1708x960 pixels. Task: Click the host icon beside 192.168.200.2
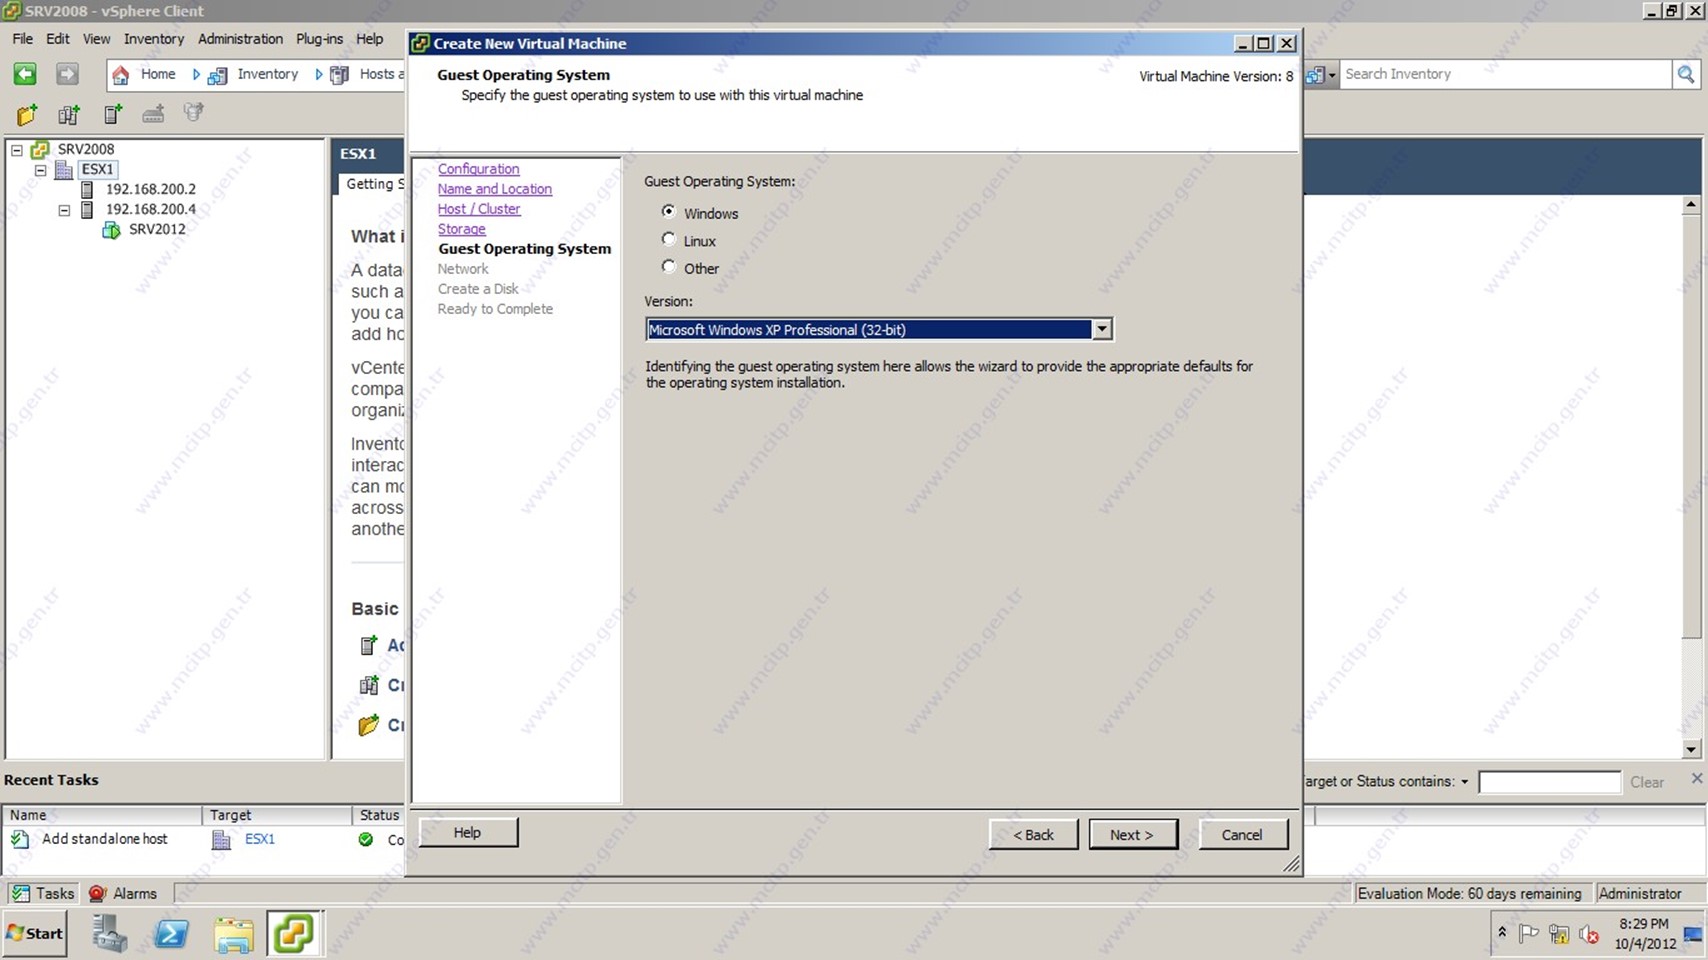(87, 189)
